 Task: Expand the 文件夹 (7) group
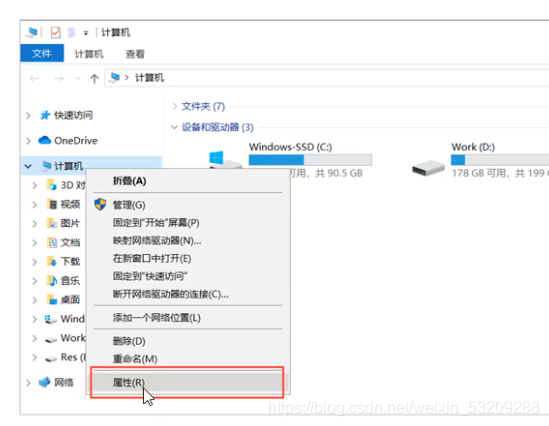coord(175,106)
